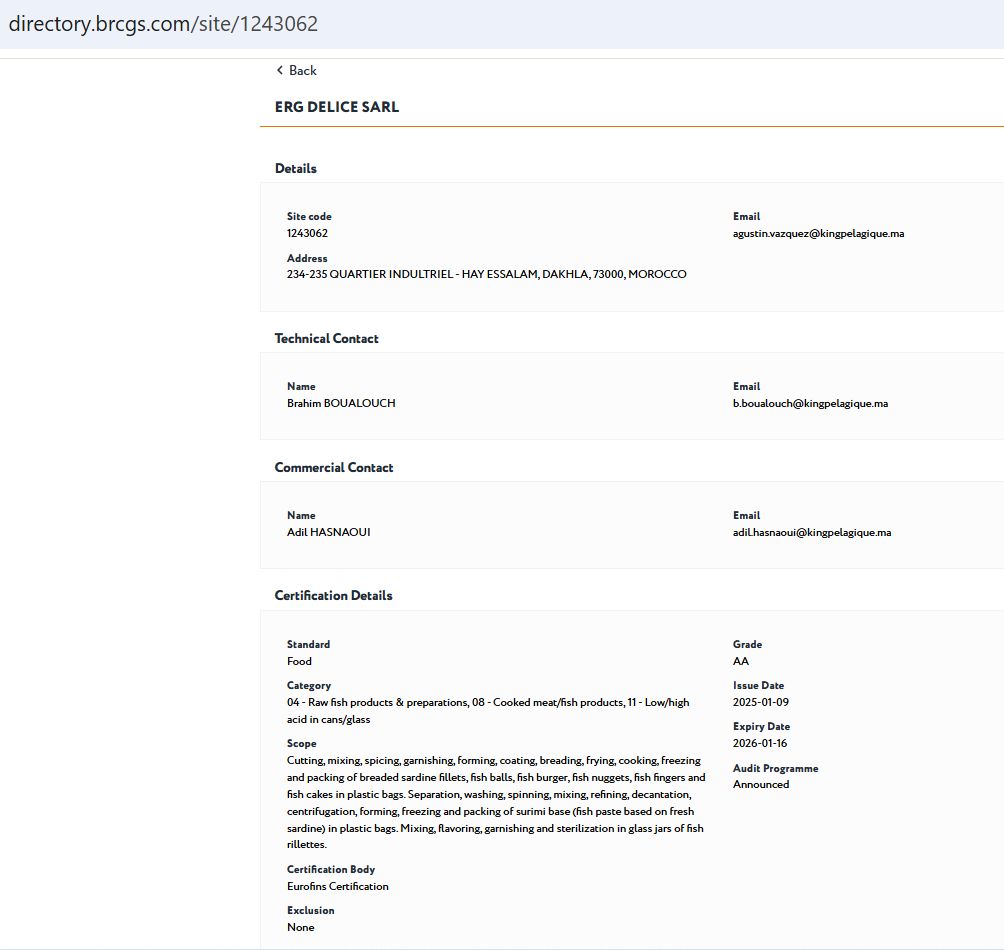Click the browser address bar URL
Screen dimensions: 1004x950
163,24
